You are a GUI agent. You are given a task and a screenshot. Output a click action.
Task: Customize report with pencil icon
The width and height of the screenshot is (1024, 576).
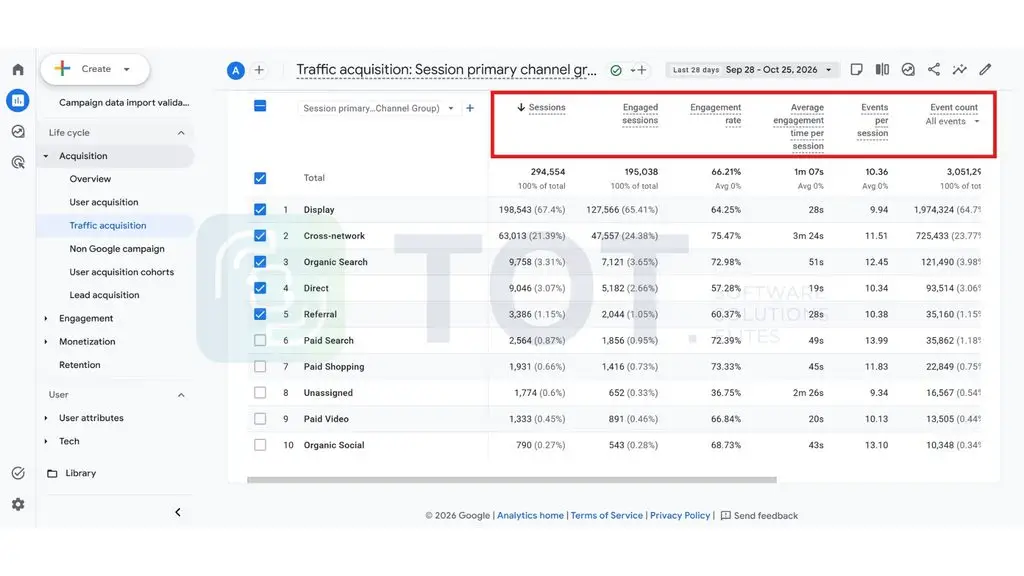click(985, 69)
